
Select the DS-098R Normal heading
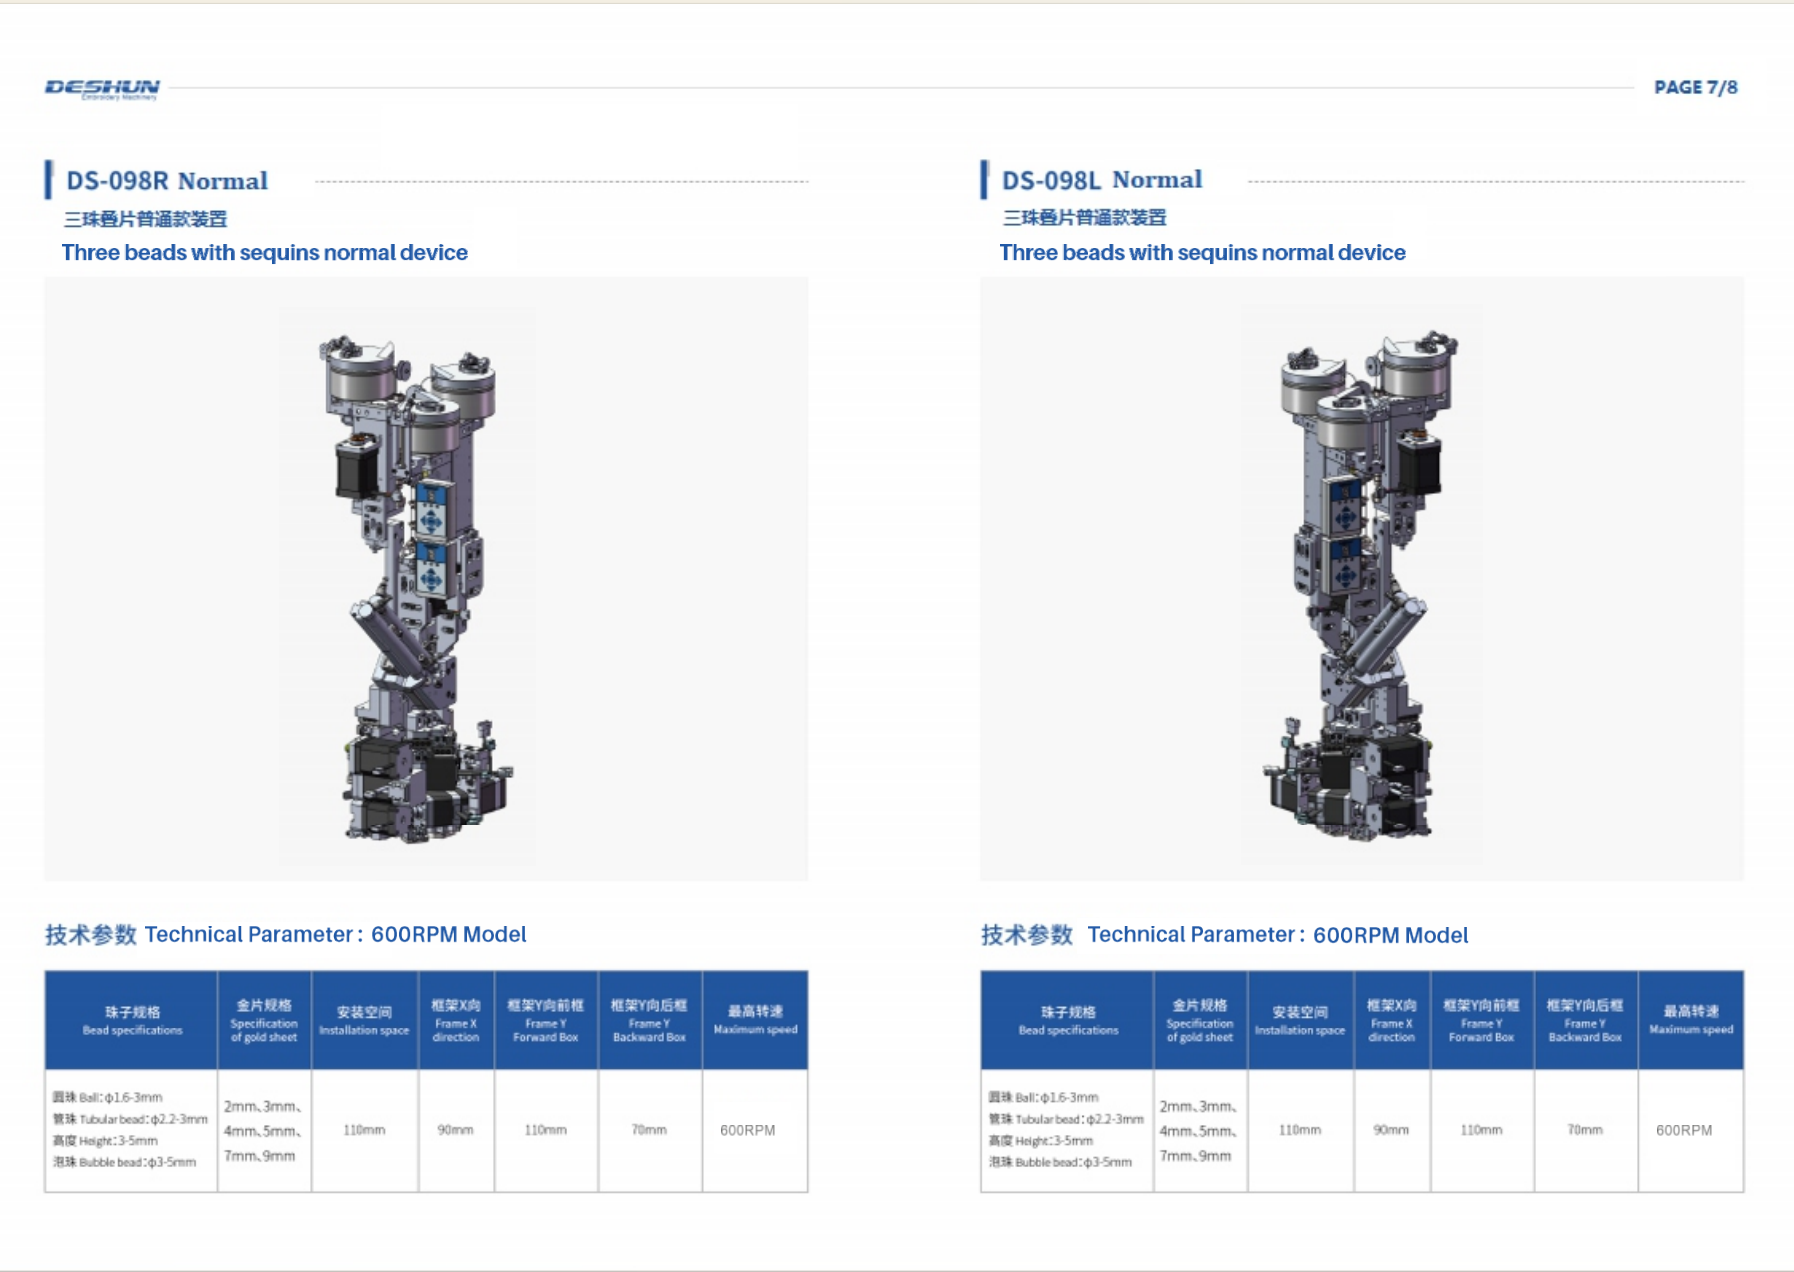point(167,181)
